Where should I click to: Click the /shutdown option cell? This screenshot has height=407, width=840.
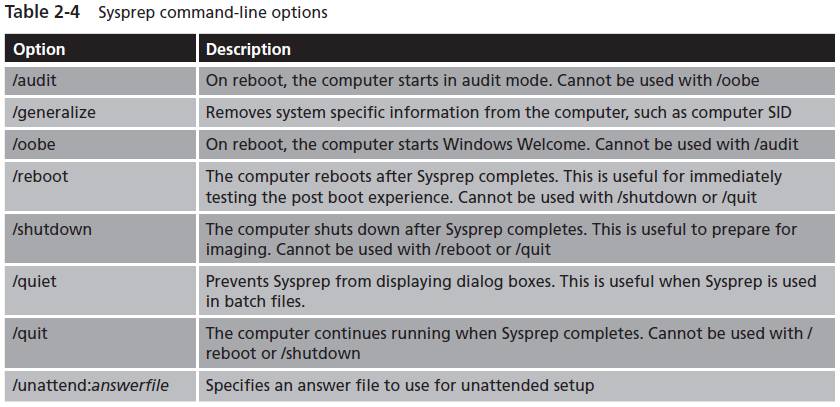pyautogui.click(x=100, y=238)
